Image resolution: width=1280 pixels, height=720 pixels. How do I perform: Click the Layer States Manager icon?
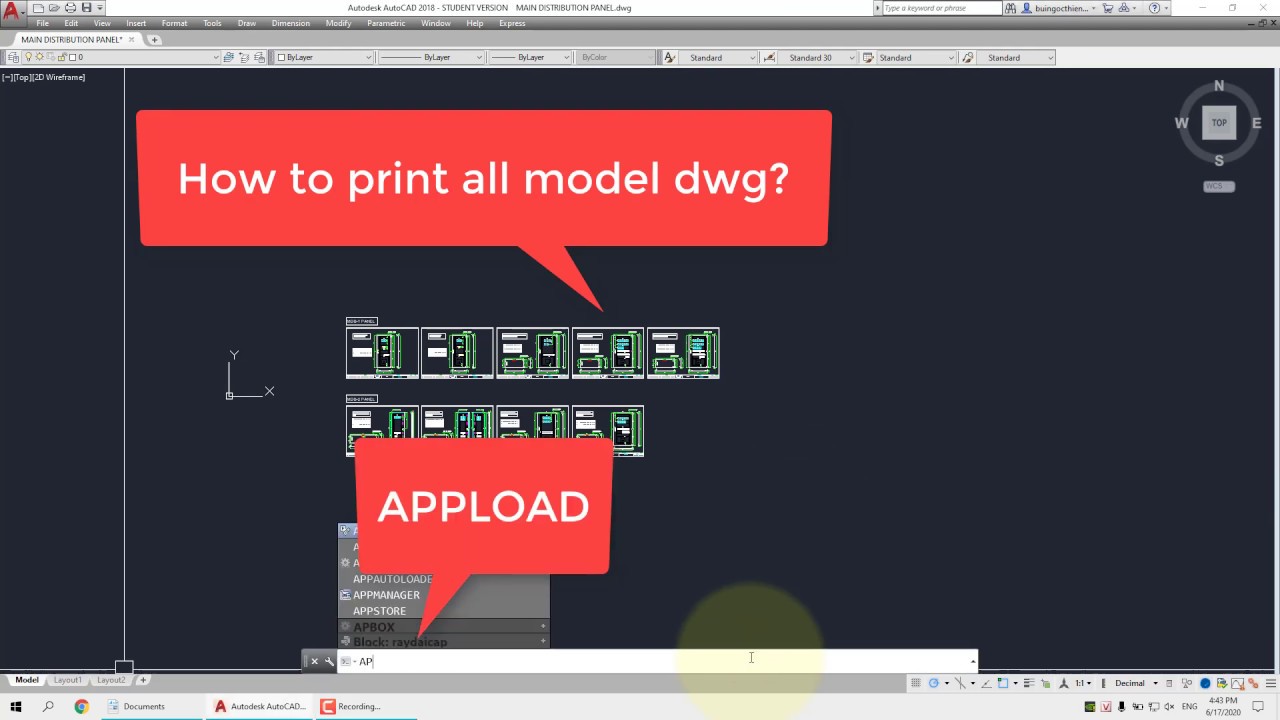[x=258, y=57]
